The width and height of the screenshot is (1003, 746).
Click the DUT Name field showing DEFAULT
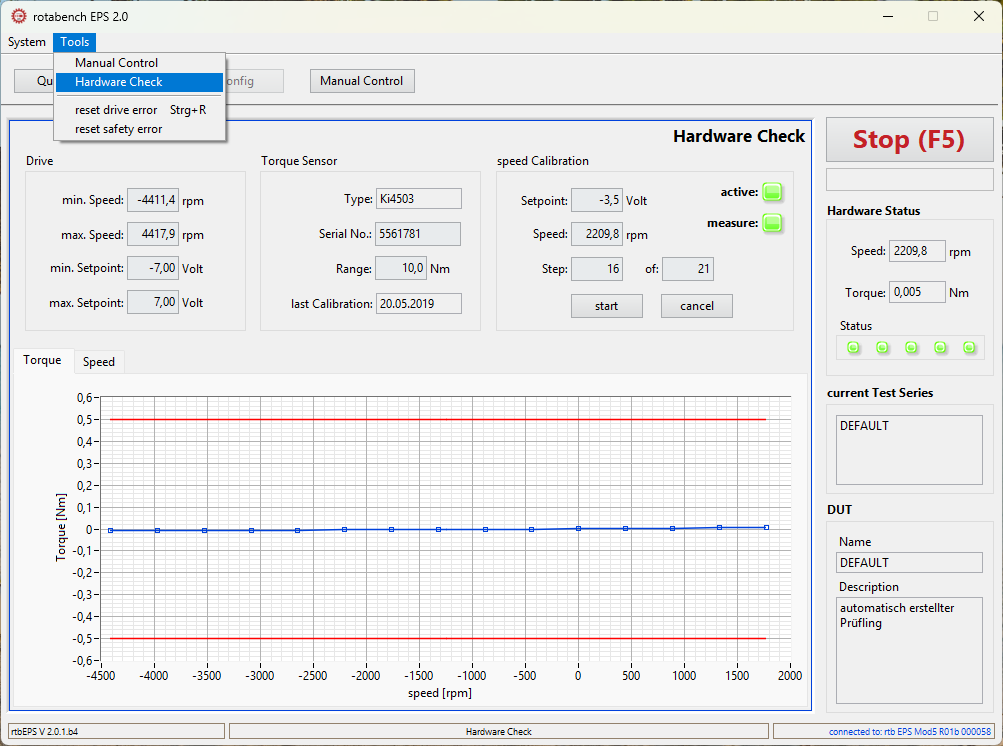tap(908, 562)
